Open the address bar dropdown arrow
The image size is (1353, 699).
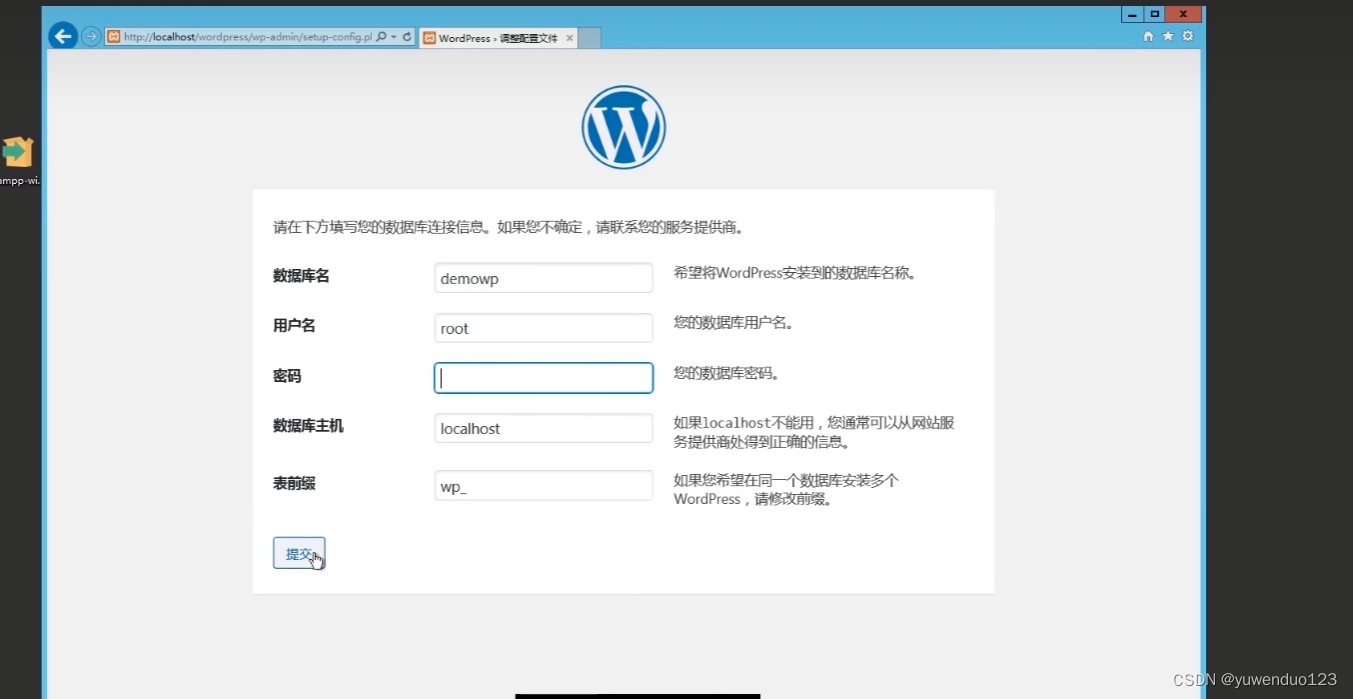click(394, 37)
